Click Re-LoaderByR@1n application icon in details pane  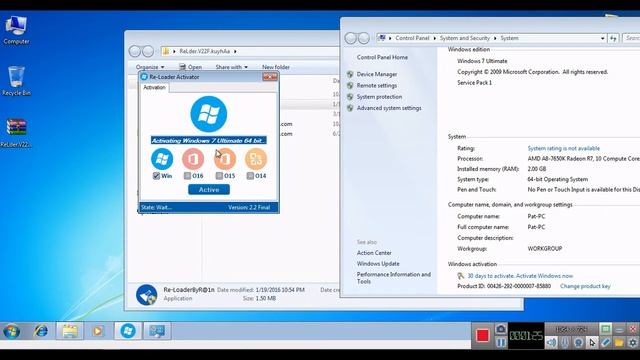click(x=147, y=295)
